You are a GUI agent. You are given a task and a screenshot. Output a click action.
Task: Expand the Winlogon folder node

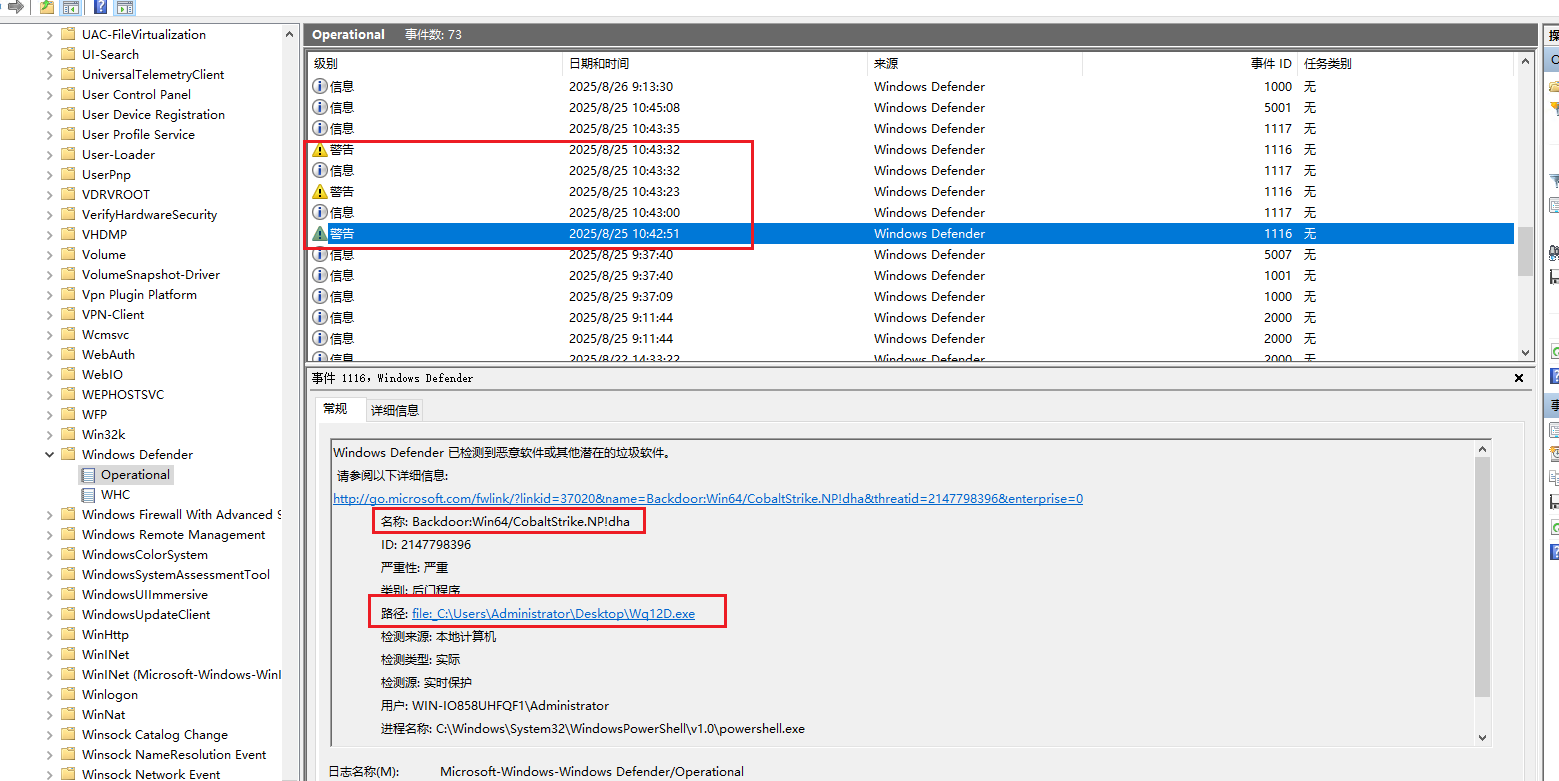[50, 695]
